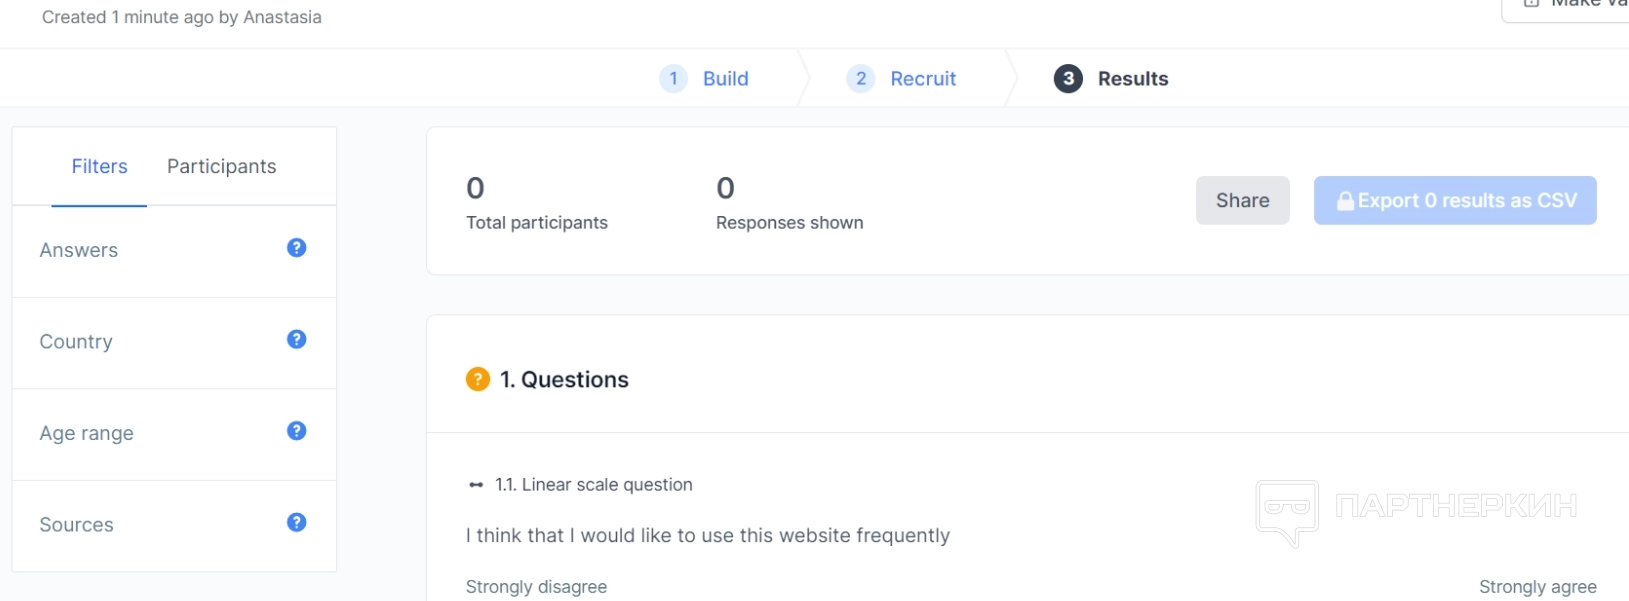
Task: Click the step 2 number badge
Action: click(860, 79)
